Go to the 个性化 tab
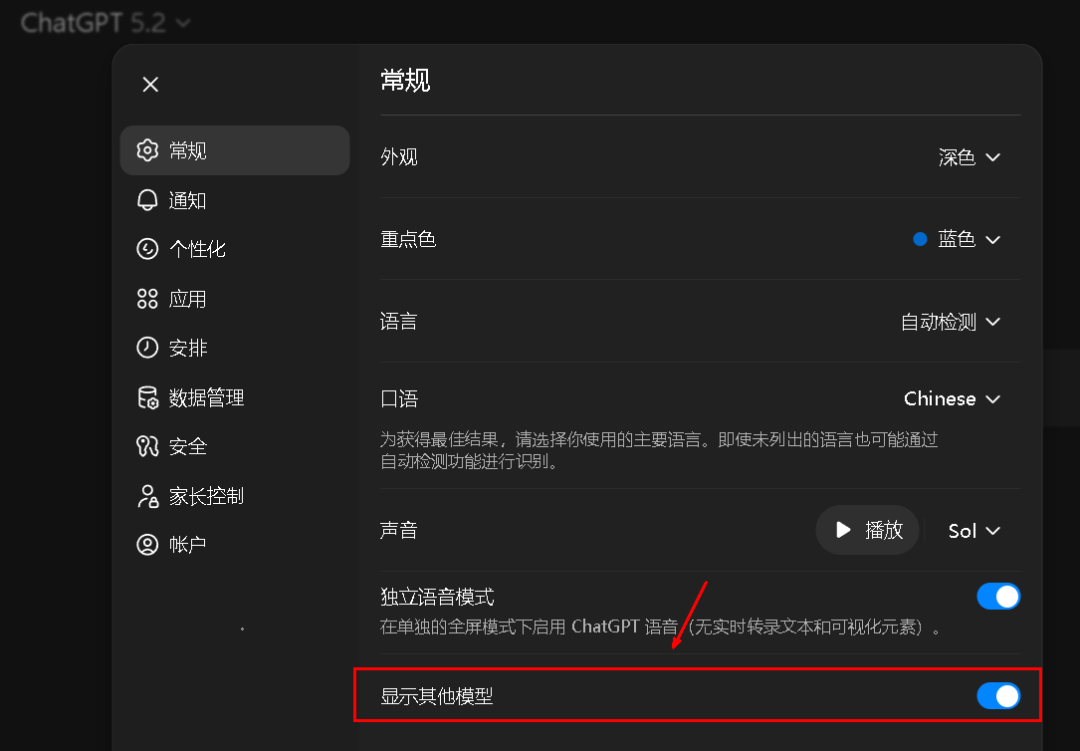1080x751 pixels. tap(235, 249)
